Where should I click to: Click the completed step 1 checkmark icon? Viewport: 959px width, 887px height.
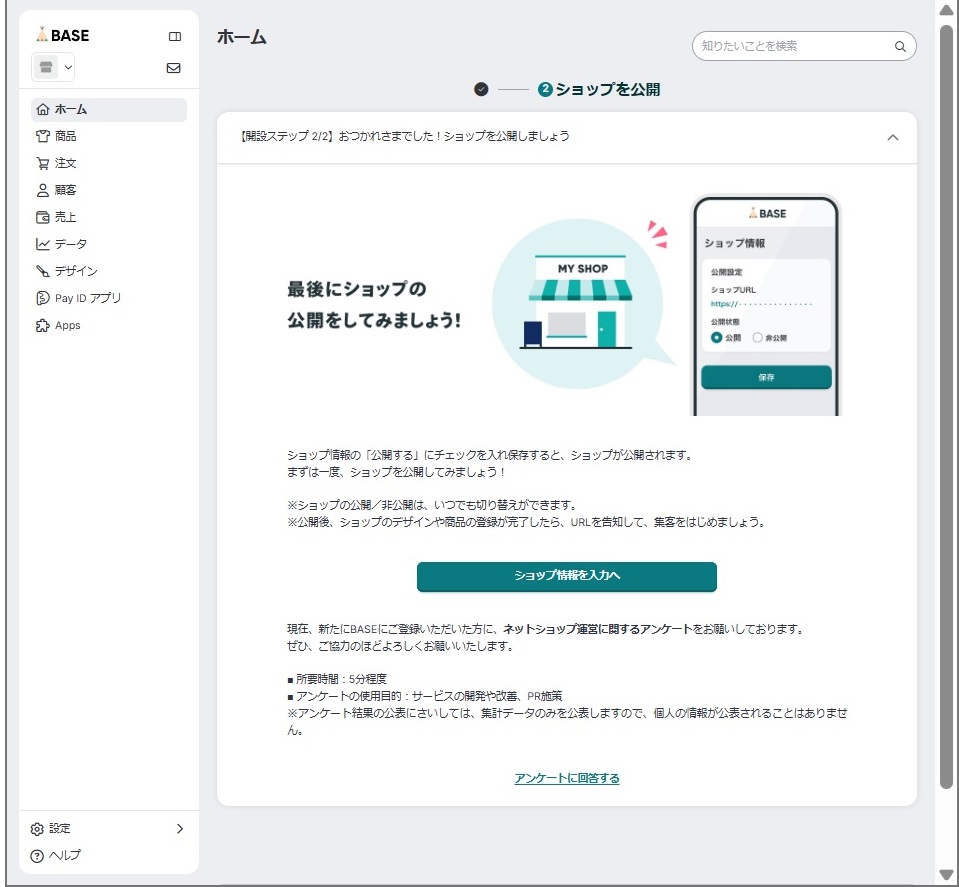481,89
